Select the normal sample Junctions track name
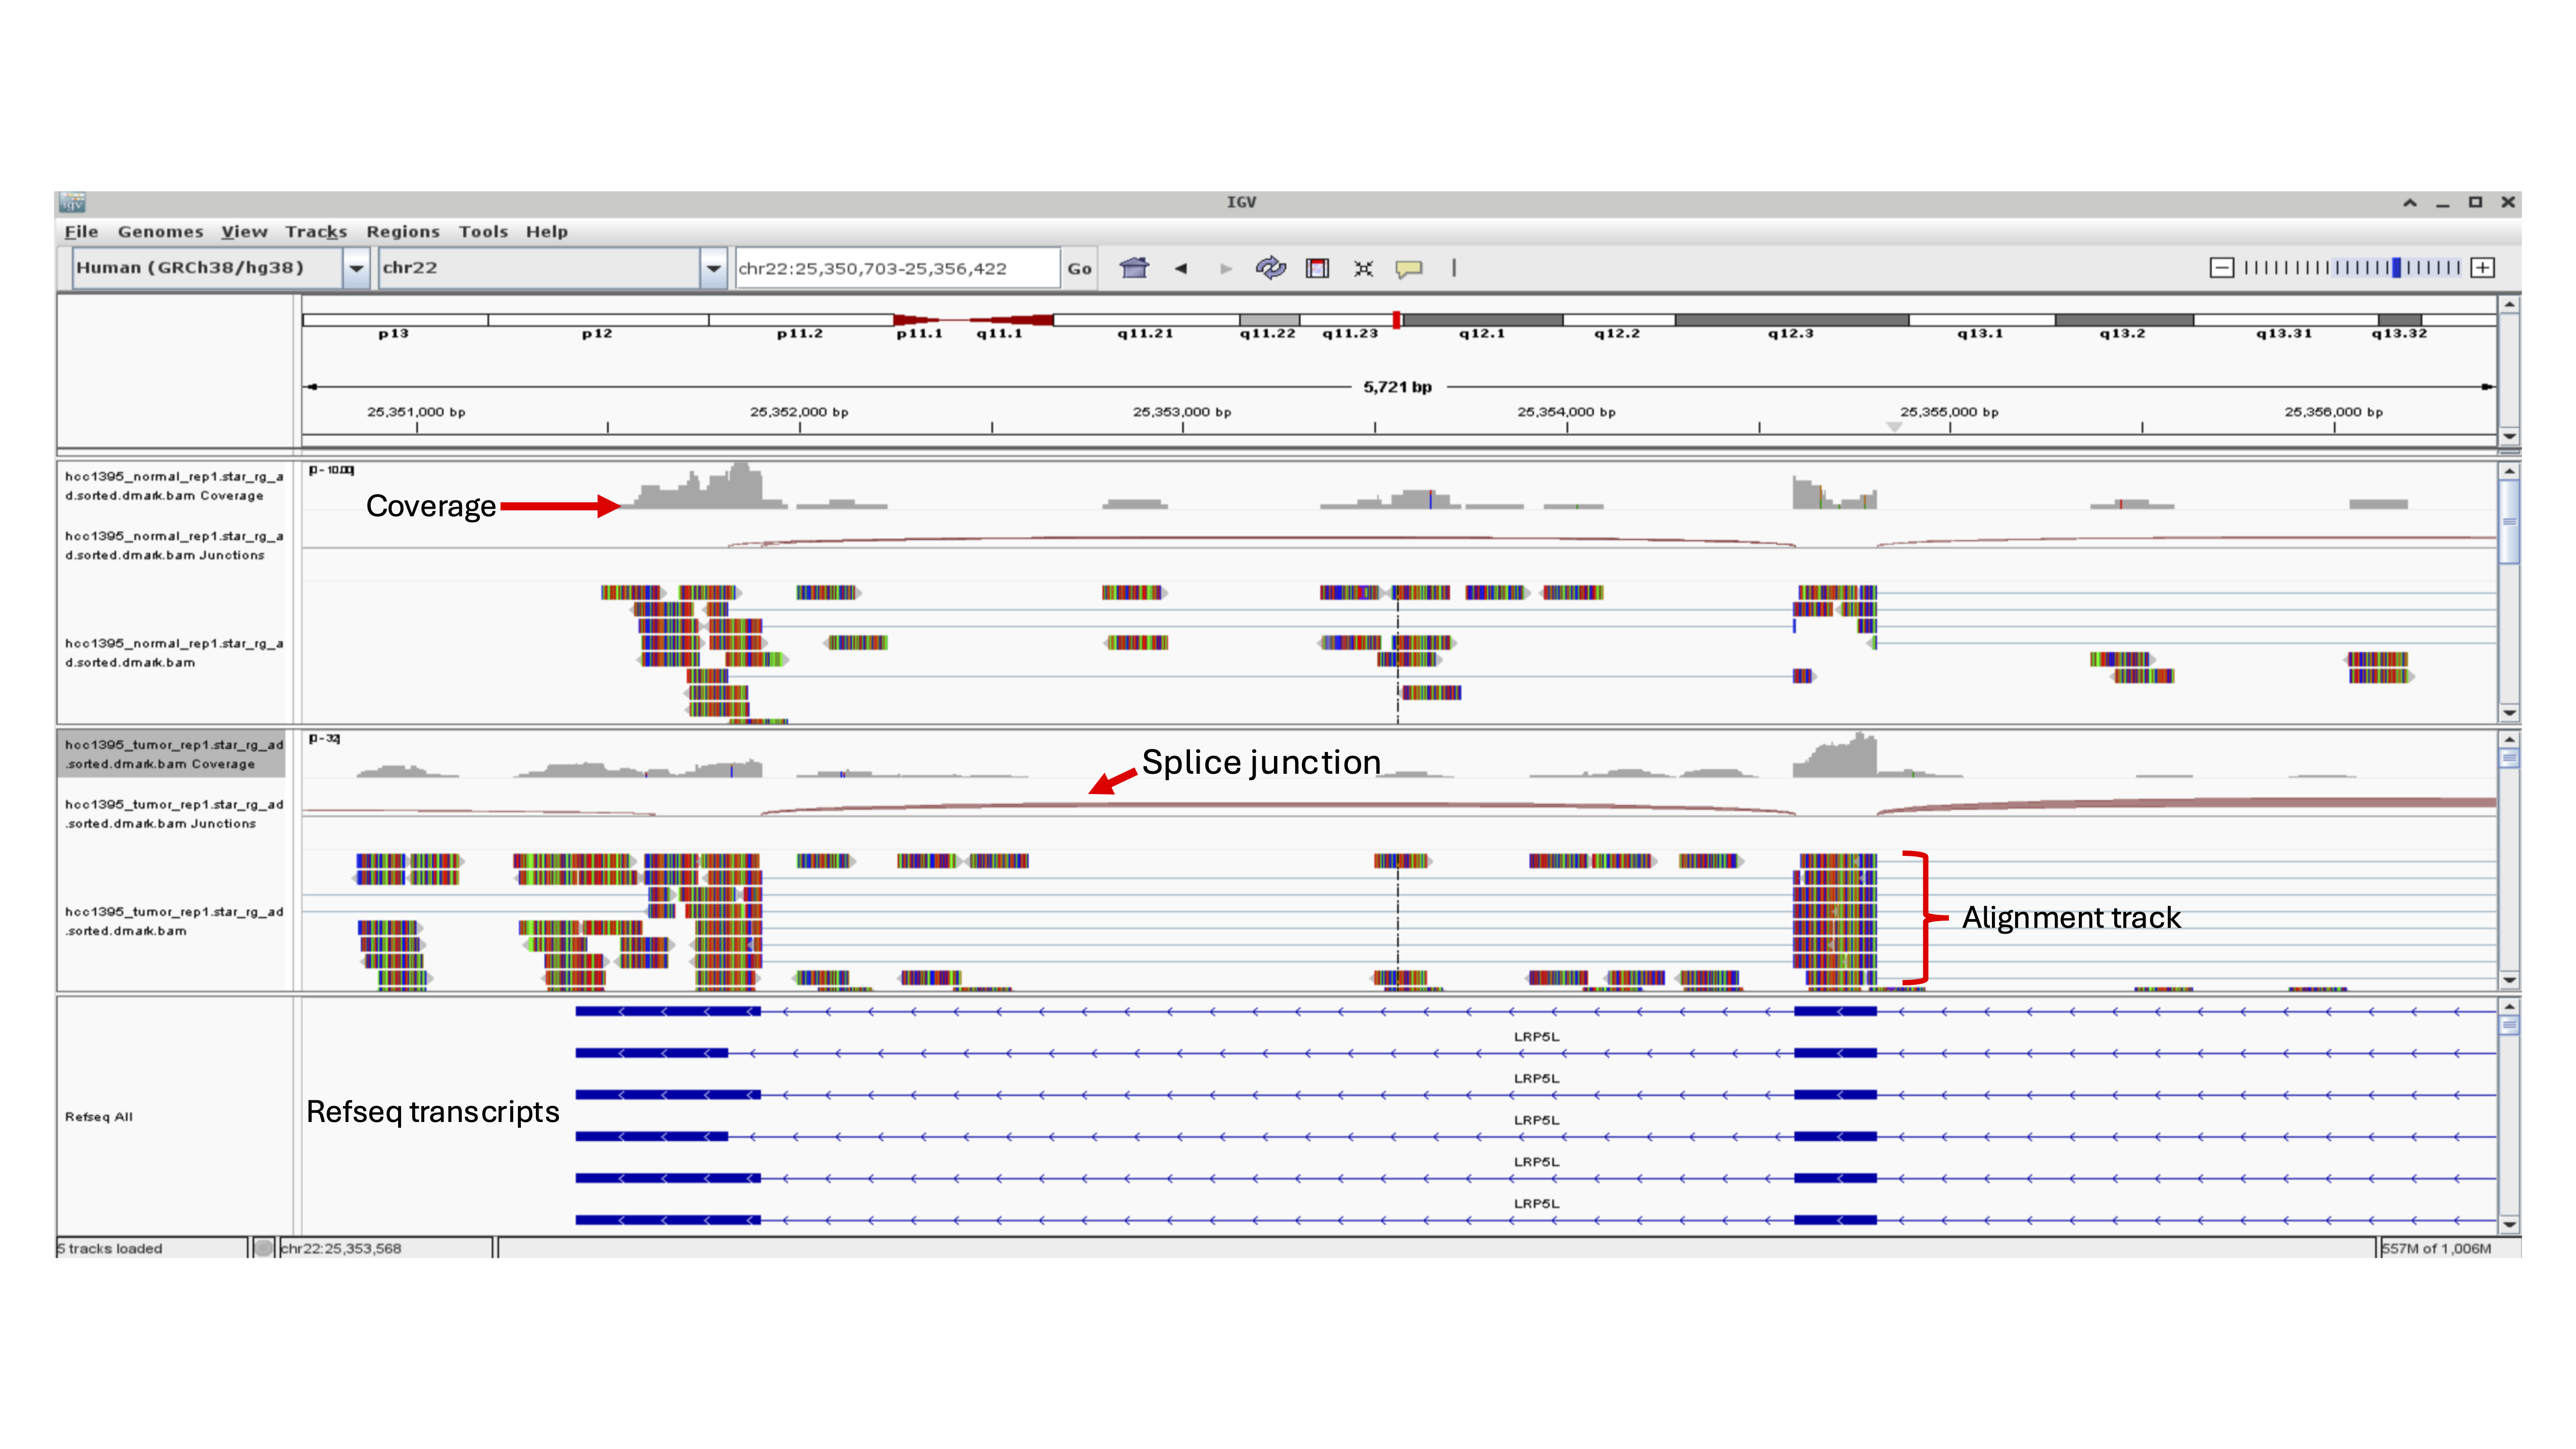This screenshot has width=2576, height=1449. [x=174, y=546]
